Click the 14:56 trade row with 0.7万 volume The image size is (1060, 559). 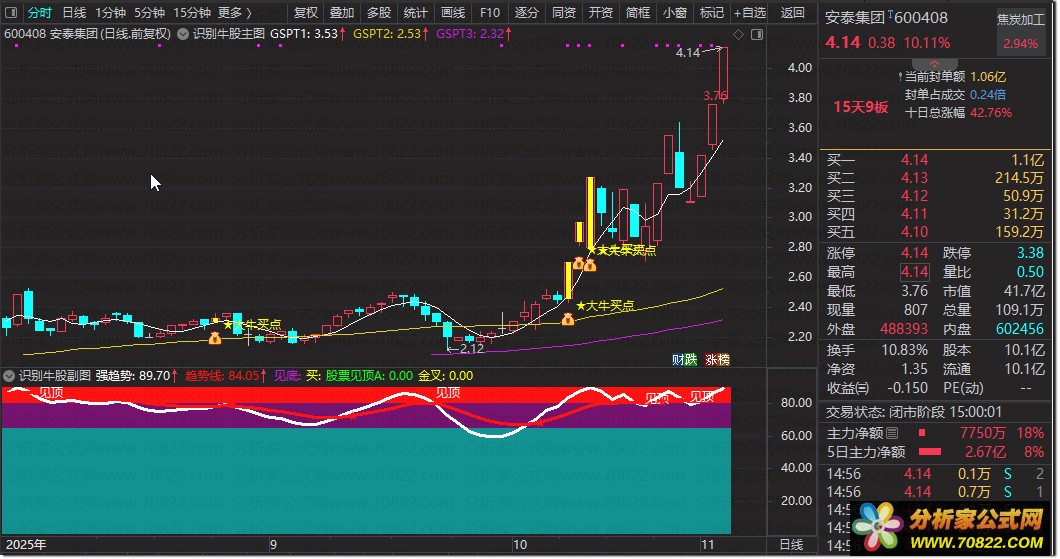936,492
